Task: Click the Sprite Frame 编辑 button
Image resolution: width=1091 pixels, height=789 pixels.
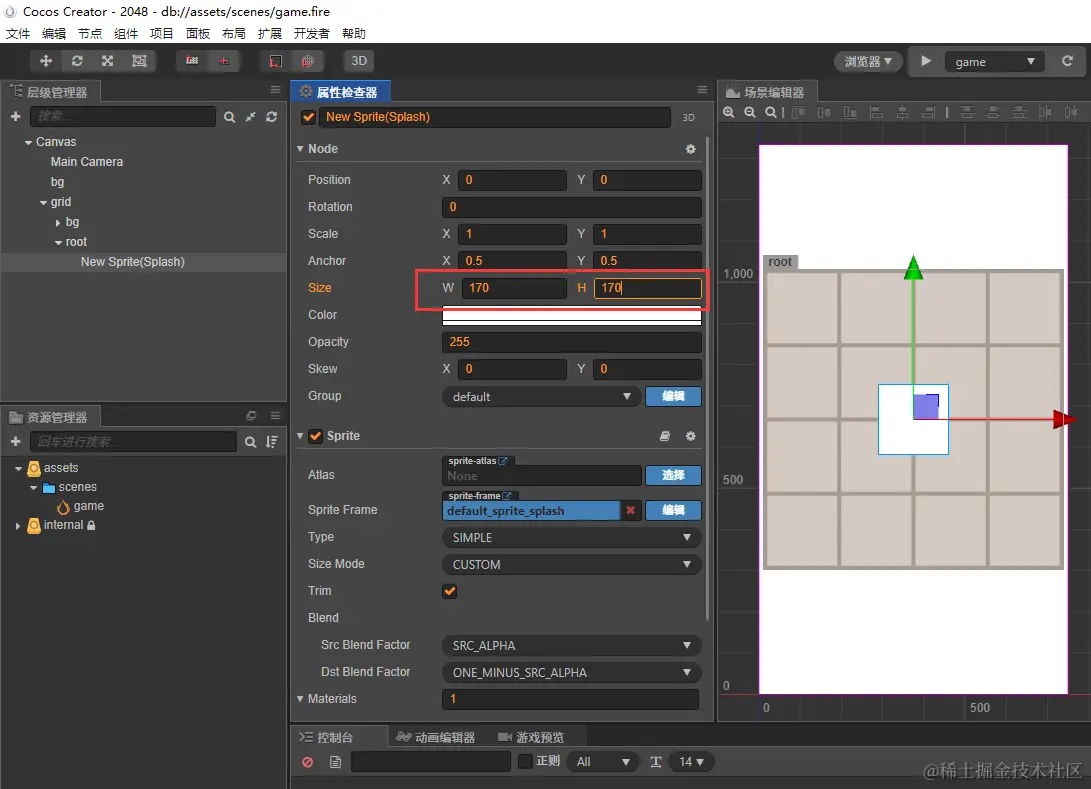Action: tap(673, 510)
